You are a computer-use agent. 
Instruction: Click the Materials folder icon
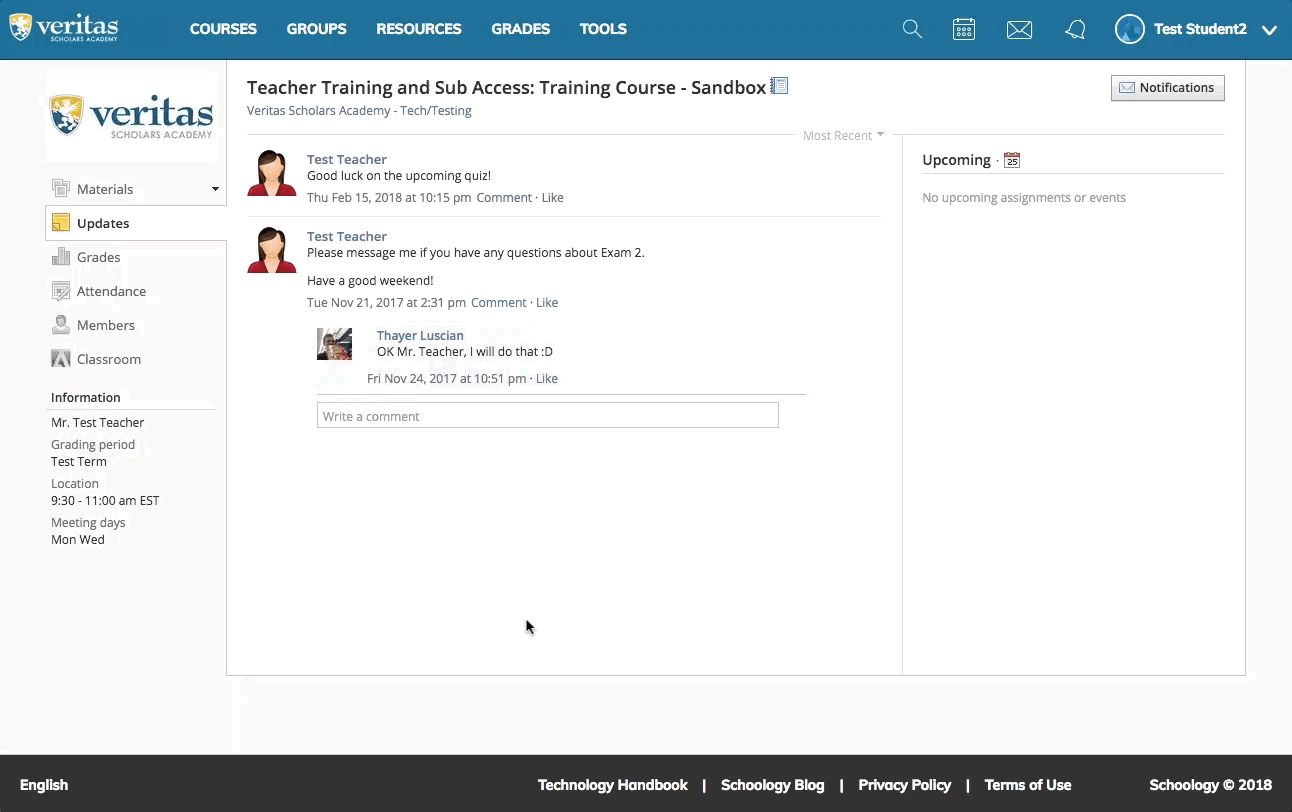[61, 189]
